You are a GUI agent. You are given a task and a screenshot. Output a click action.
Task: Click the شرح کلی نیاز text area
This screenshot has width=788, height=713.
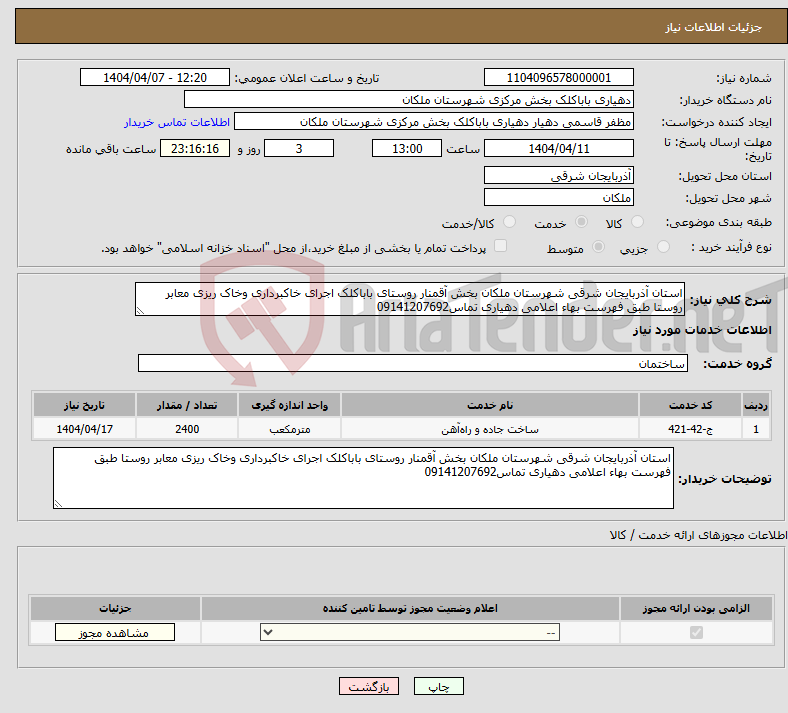click(410, 299)
